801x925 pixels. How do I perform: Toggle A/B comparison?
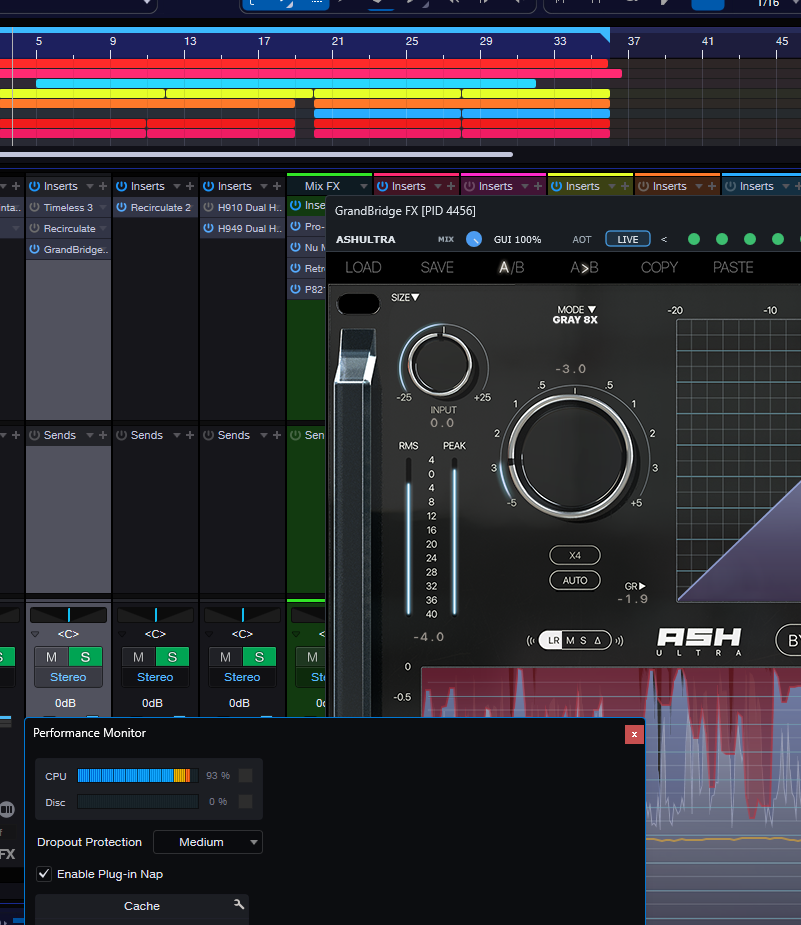511,267
